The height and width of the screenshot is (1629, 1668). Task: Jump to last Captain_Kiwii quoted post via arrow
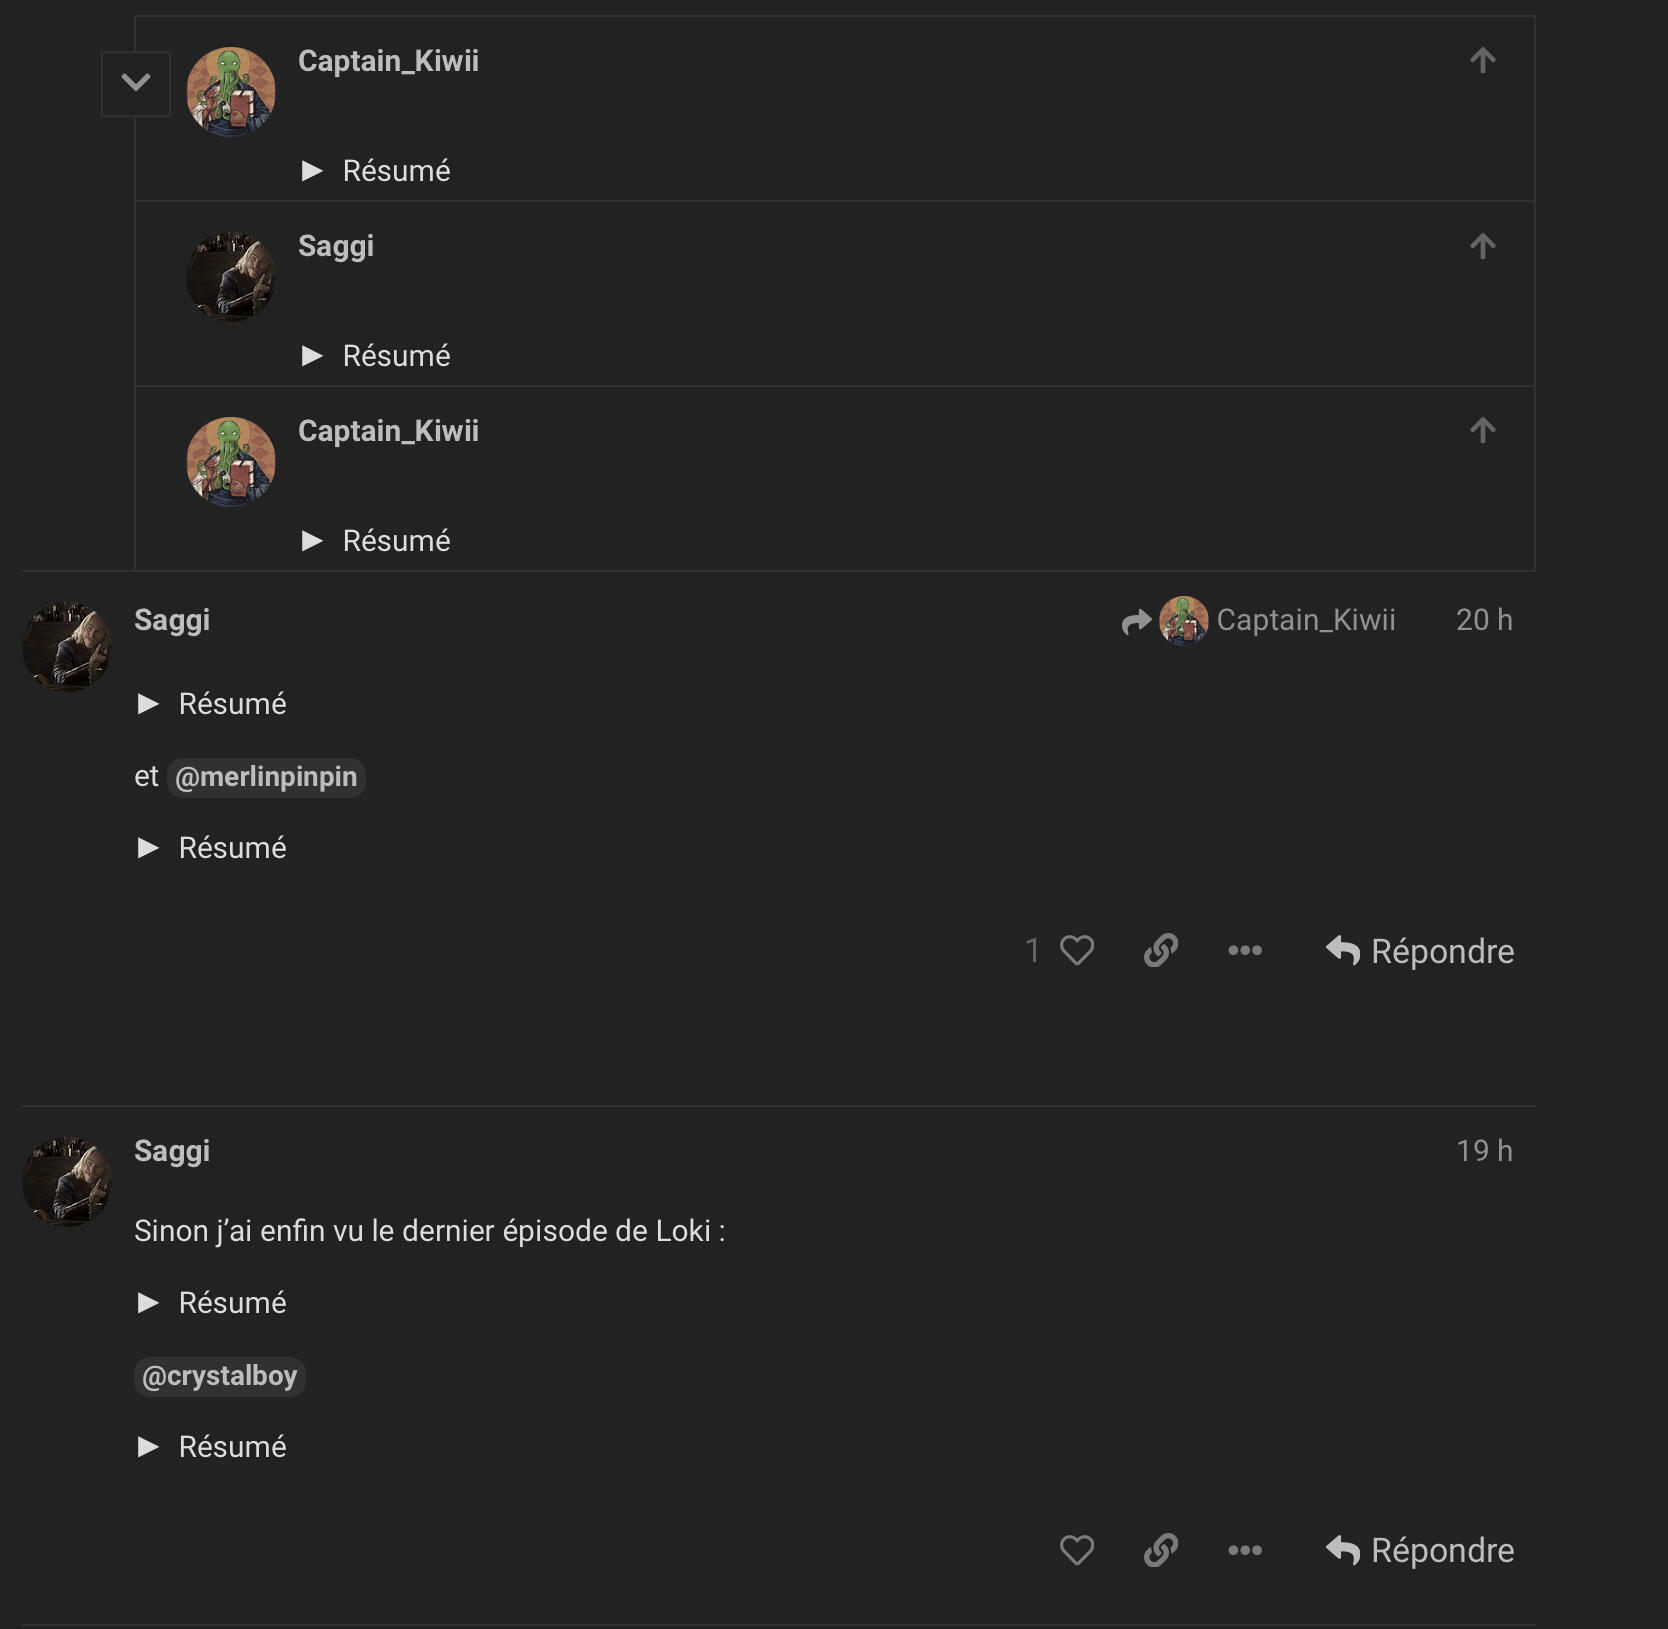(x=1483, y=431)
